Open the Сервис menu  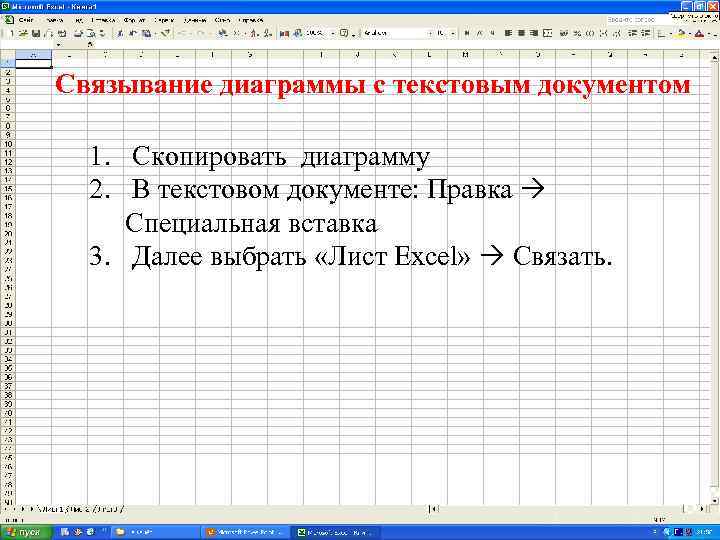tap(164, 20)
